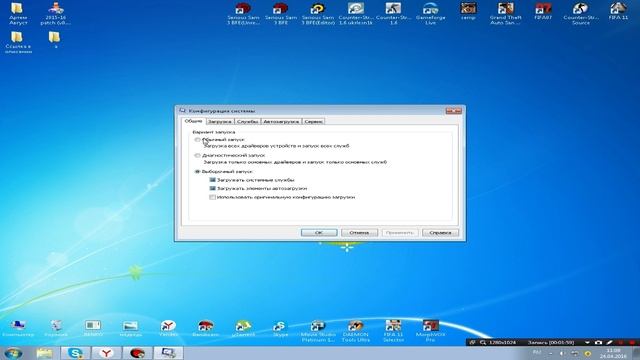Enable Использовать оригинальную конфигурацию загрузки checkbox

click(x=212, y=197)
